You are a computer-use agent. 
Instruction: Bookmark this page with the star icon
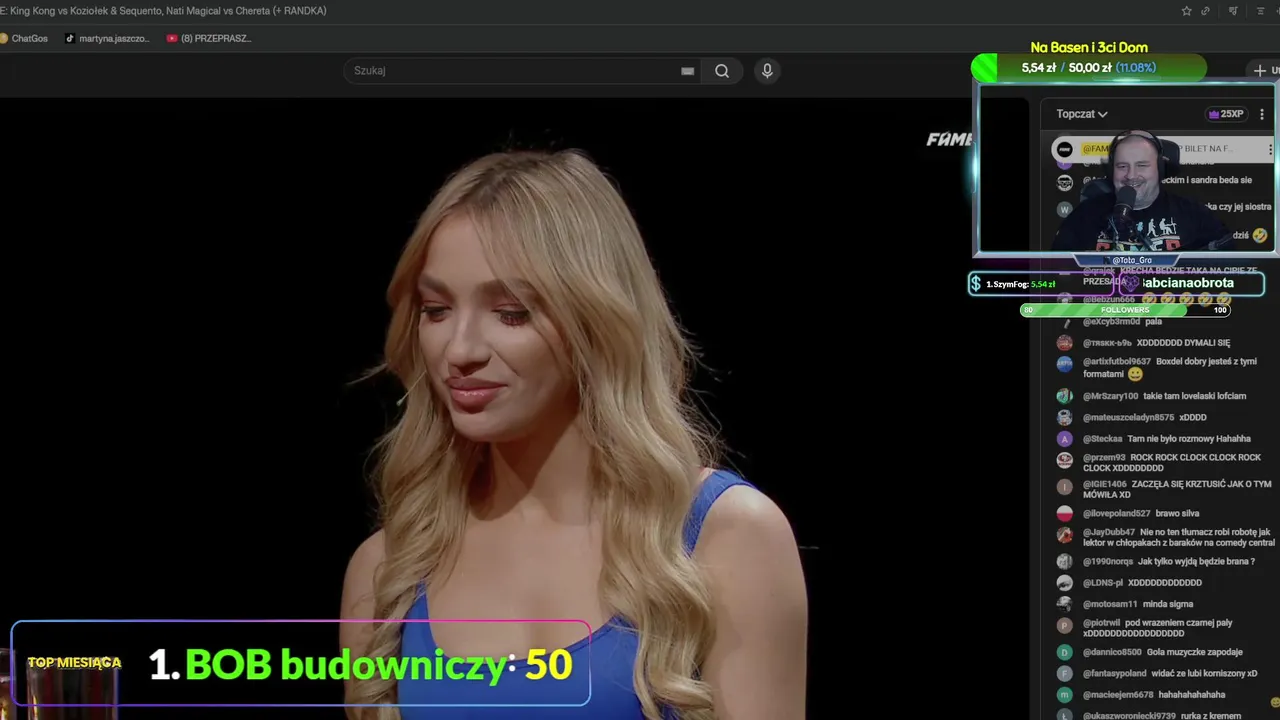(x=1186, y=11)
